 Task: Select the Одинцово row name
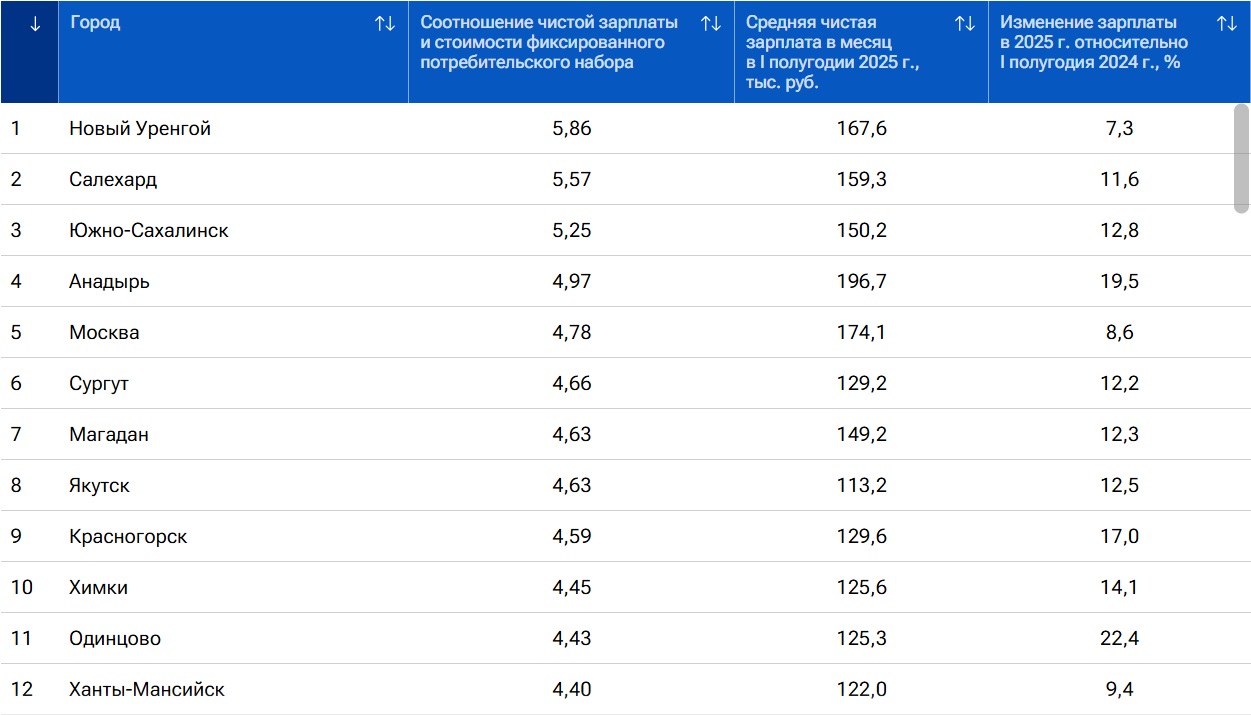coord(115,639)
